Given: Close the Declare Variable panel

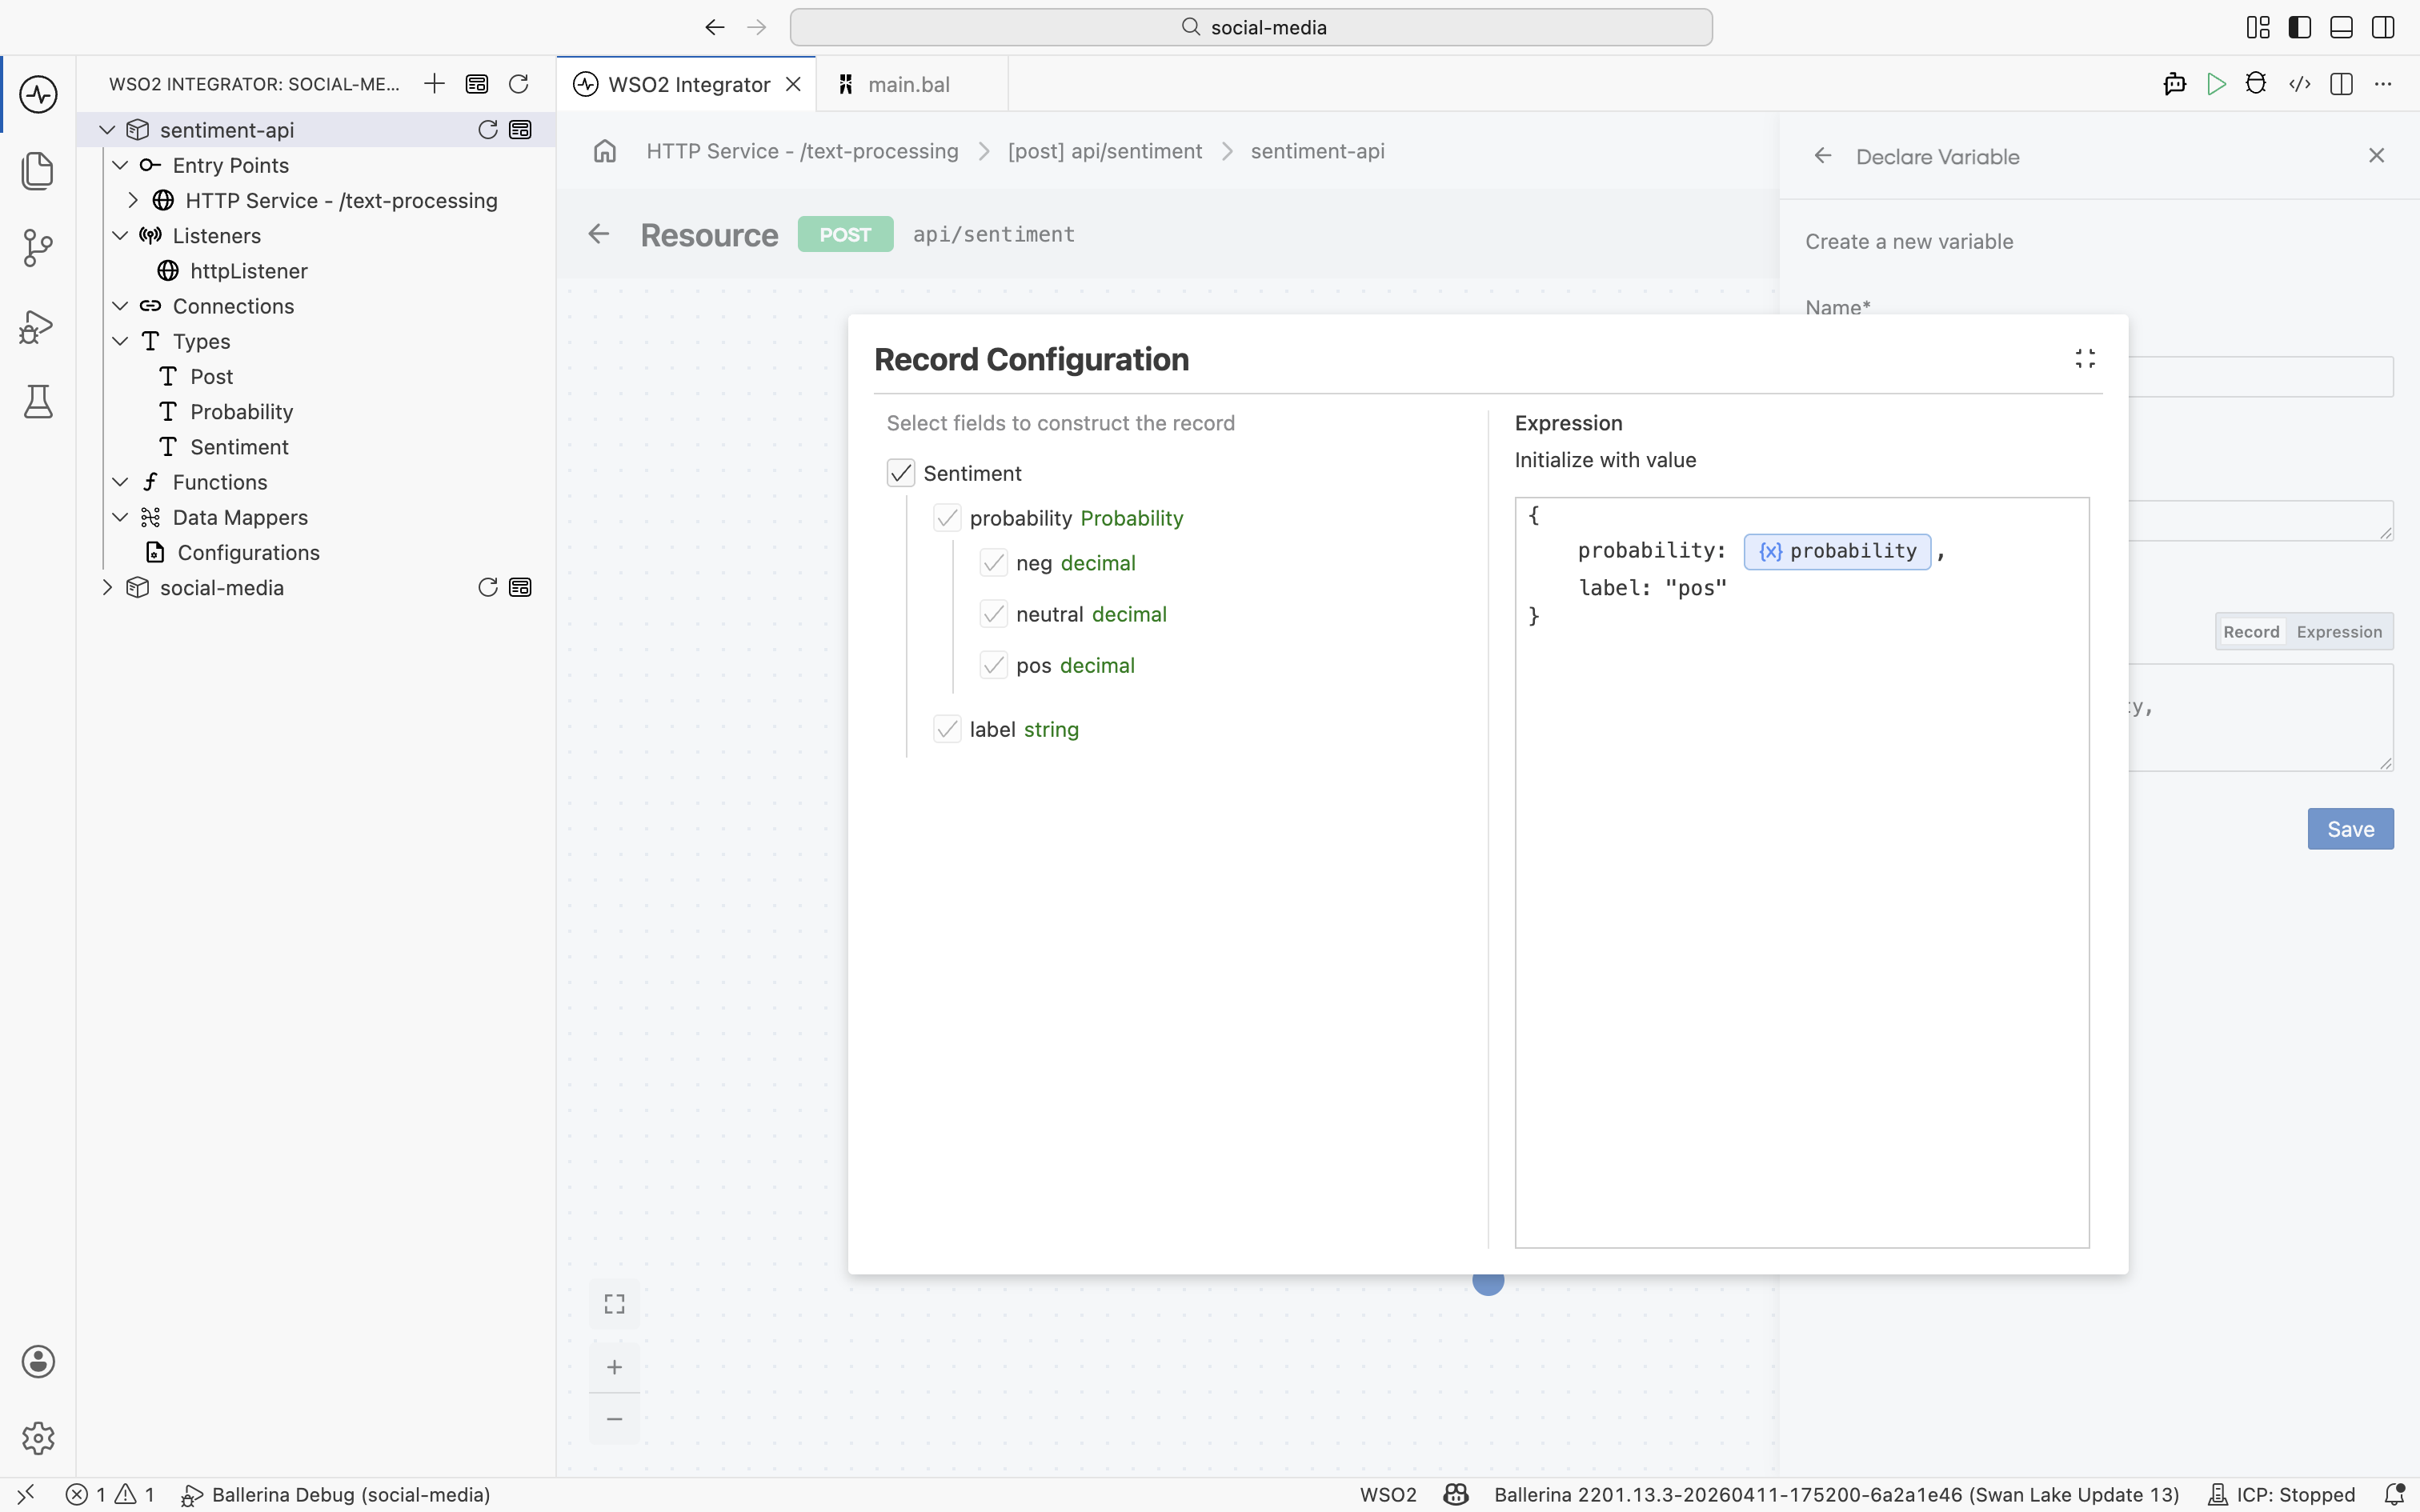Looking at the screenshot, I should tap(2376, 155).
